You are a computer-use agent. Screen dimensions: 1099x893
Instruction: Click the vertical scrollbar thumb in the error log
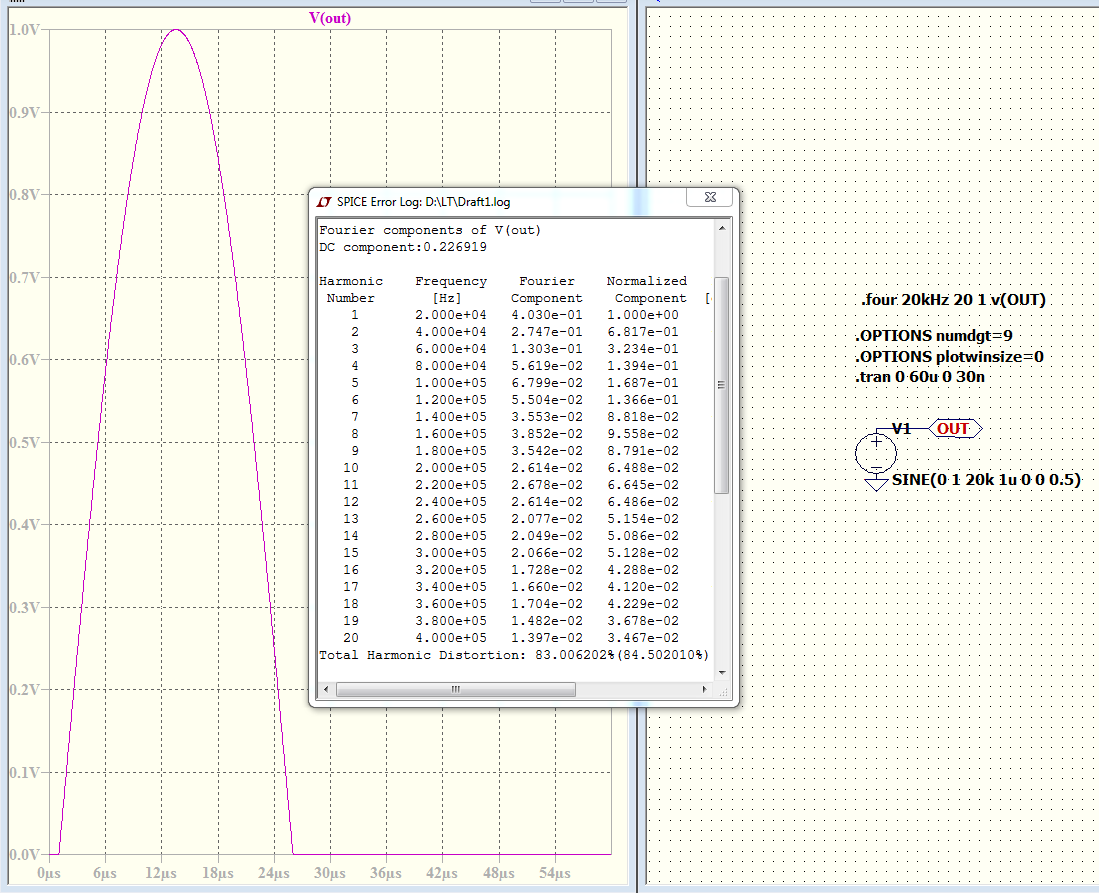[x=722, y=385]
